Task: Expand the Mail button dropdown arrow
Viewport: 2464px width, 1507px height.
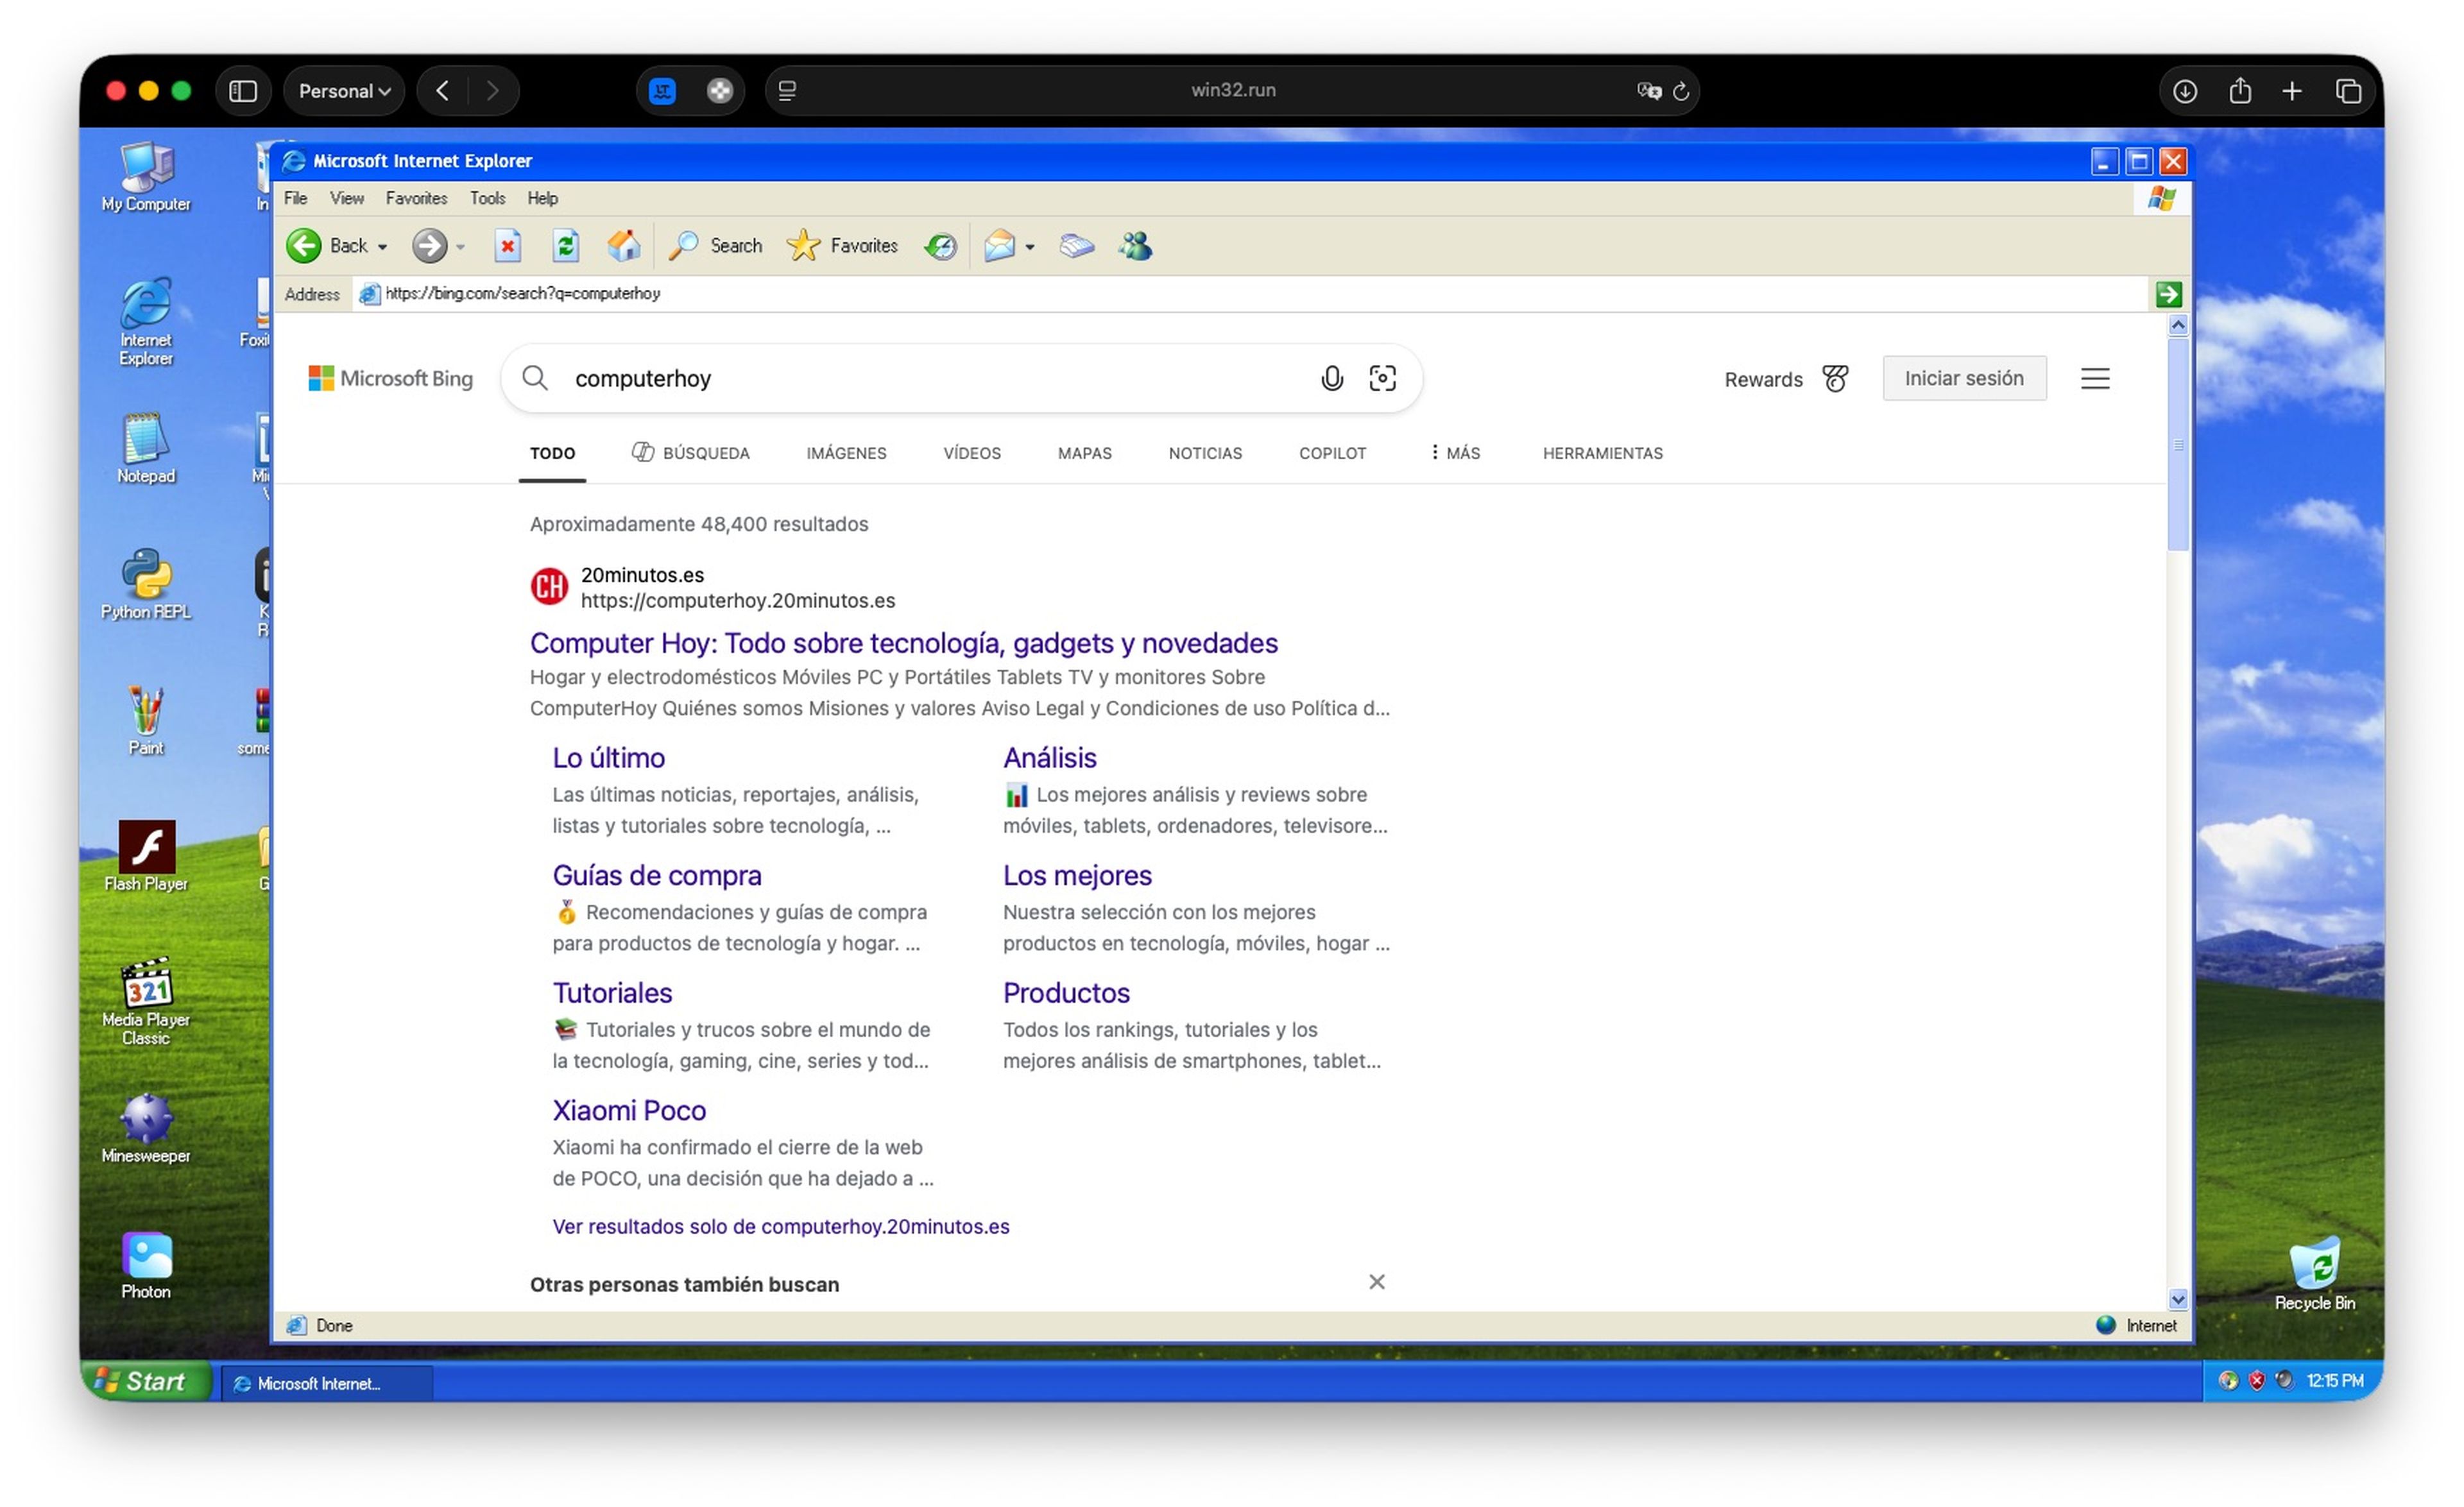Action: tap(1030, 247)
